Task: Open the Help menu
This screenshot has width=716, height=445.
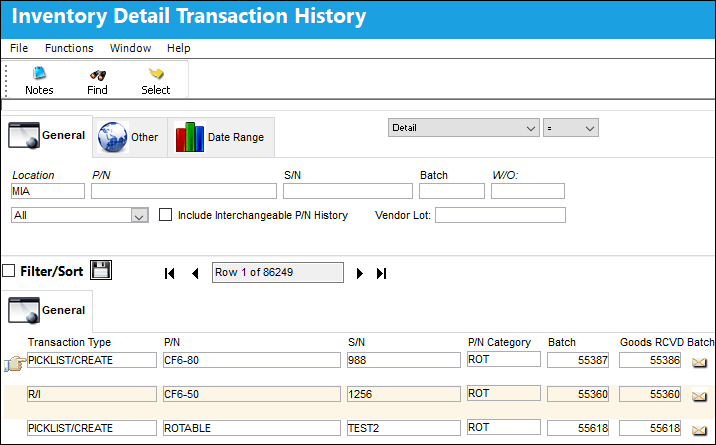Action: [179, 48]
